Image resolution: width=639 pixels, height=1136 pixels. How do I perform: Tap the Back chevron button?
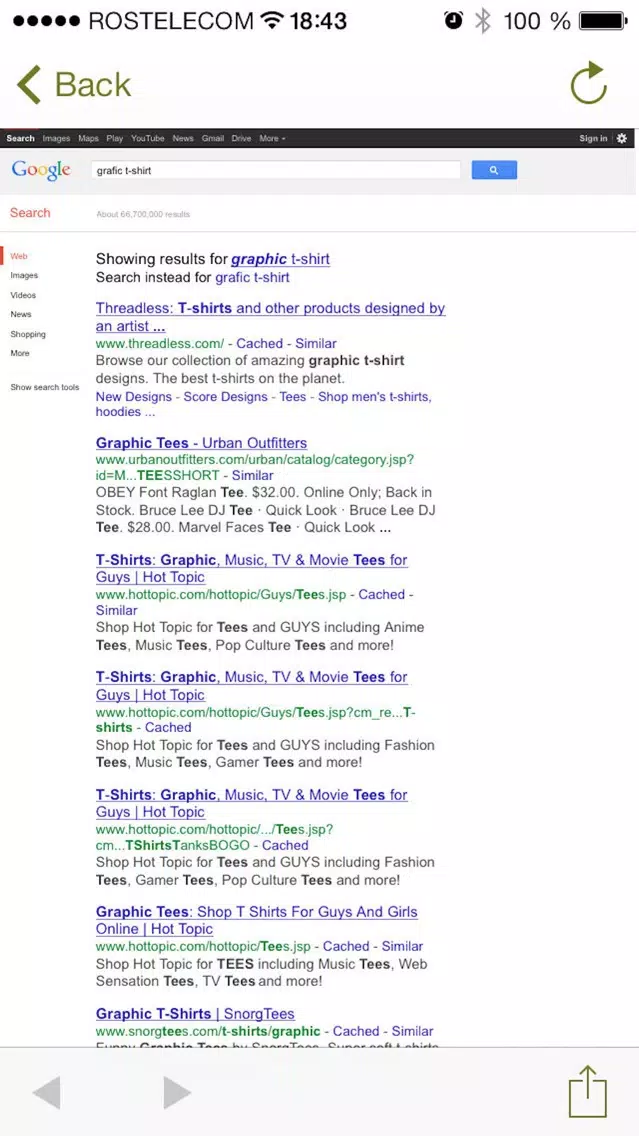coord(74,85)
